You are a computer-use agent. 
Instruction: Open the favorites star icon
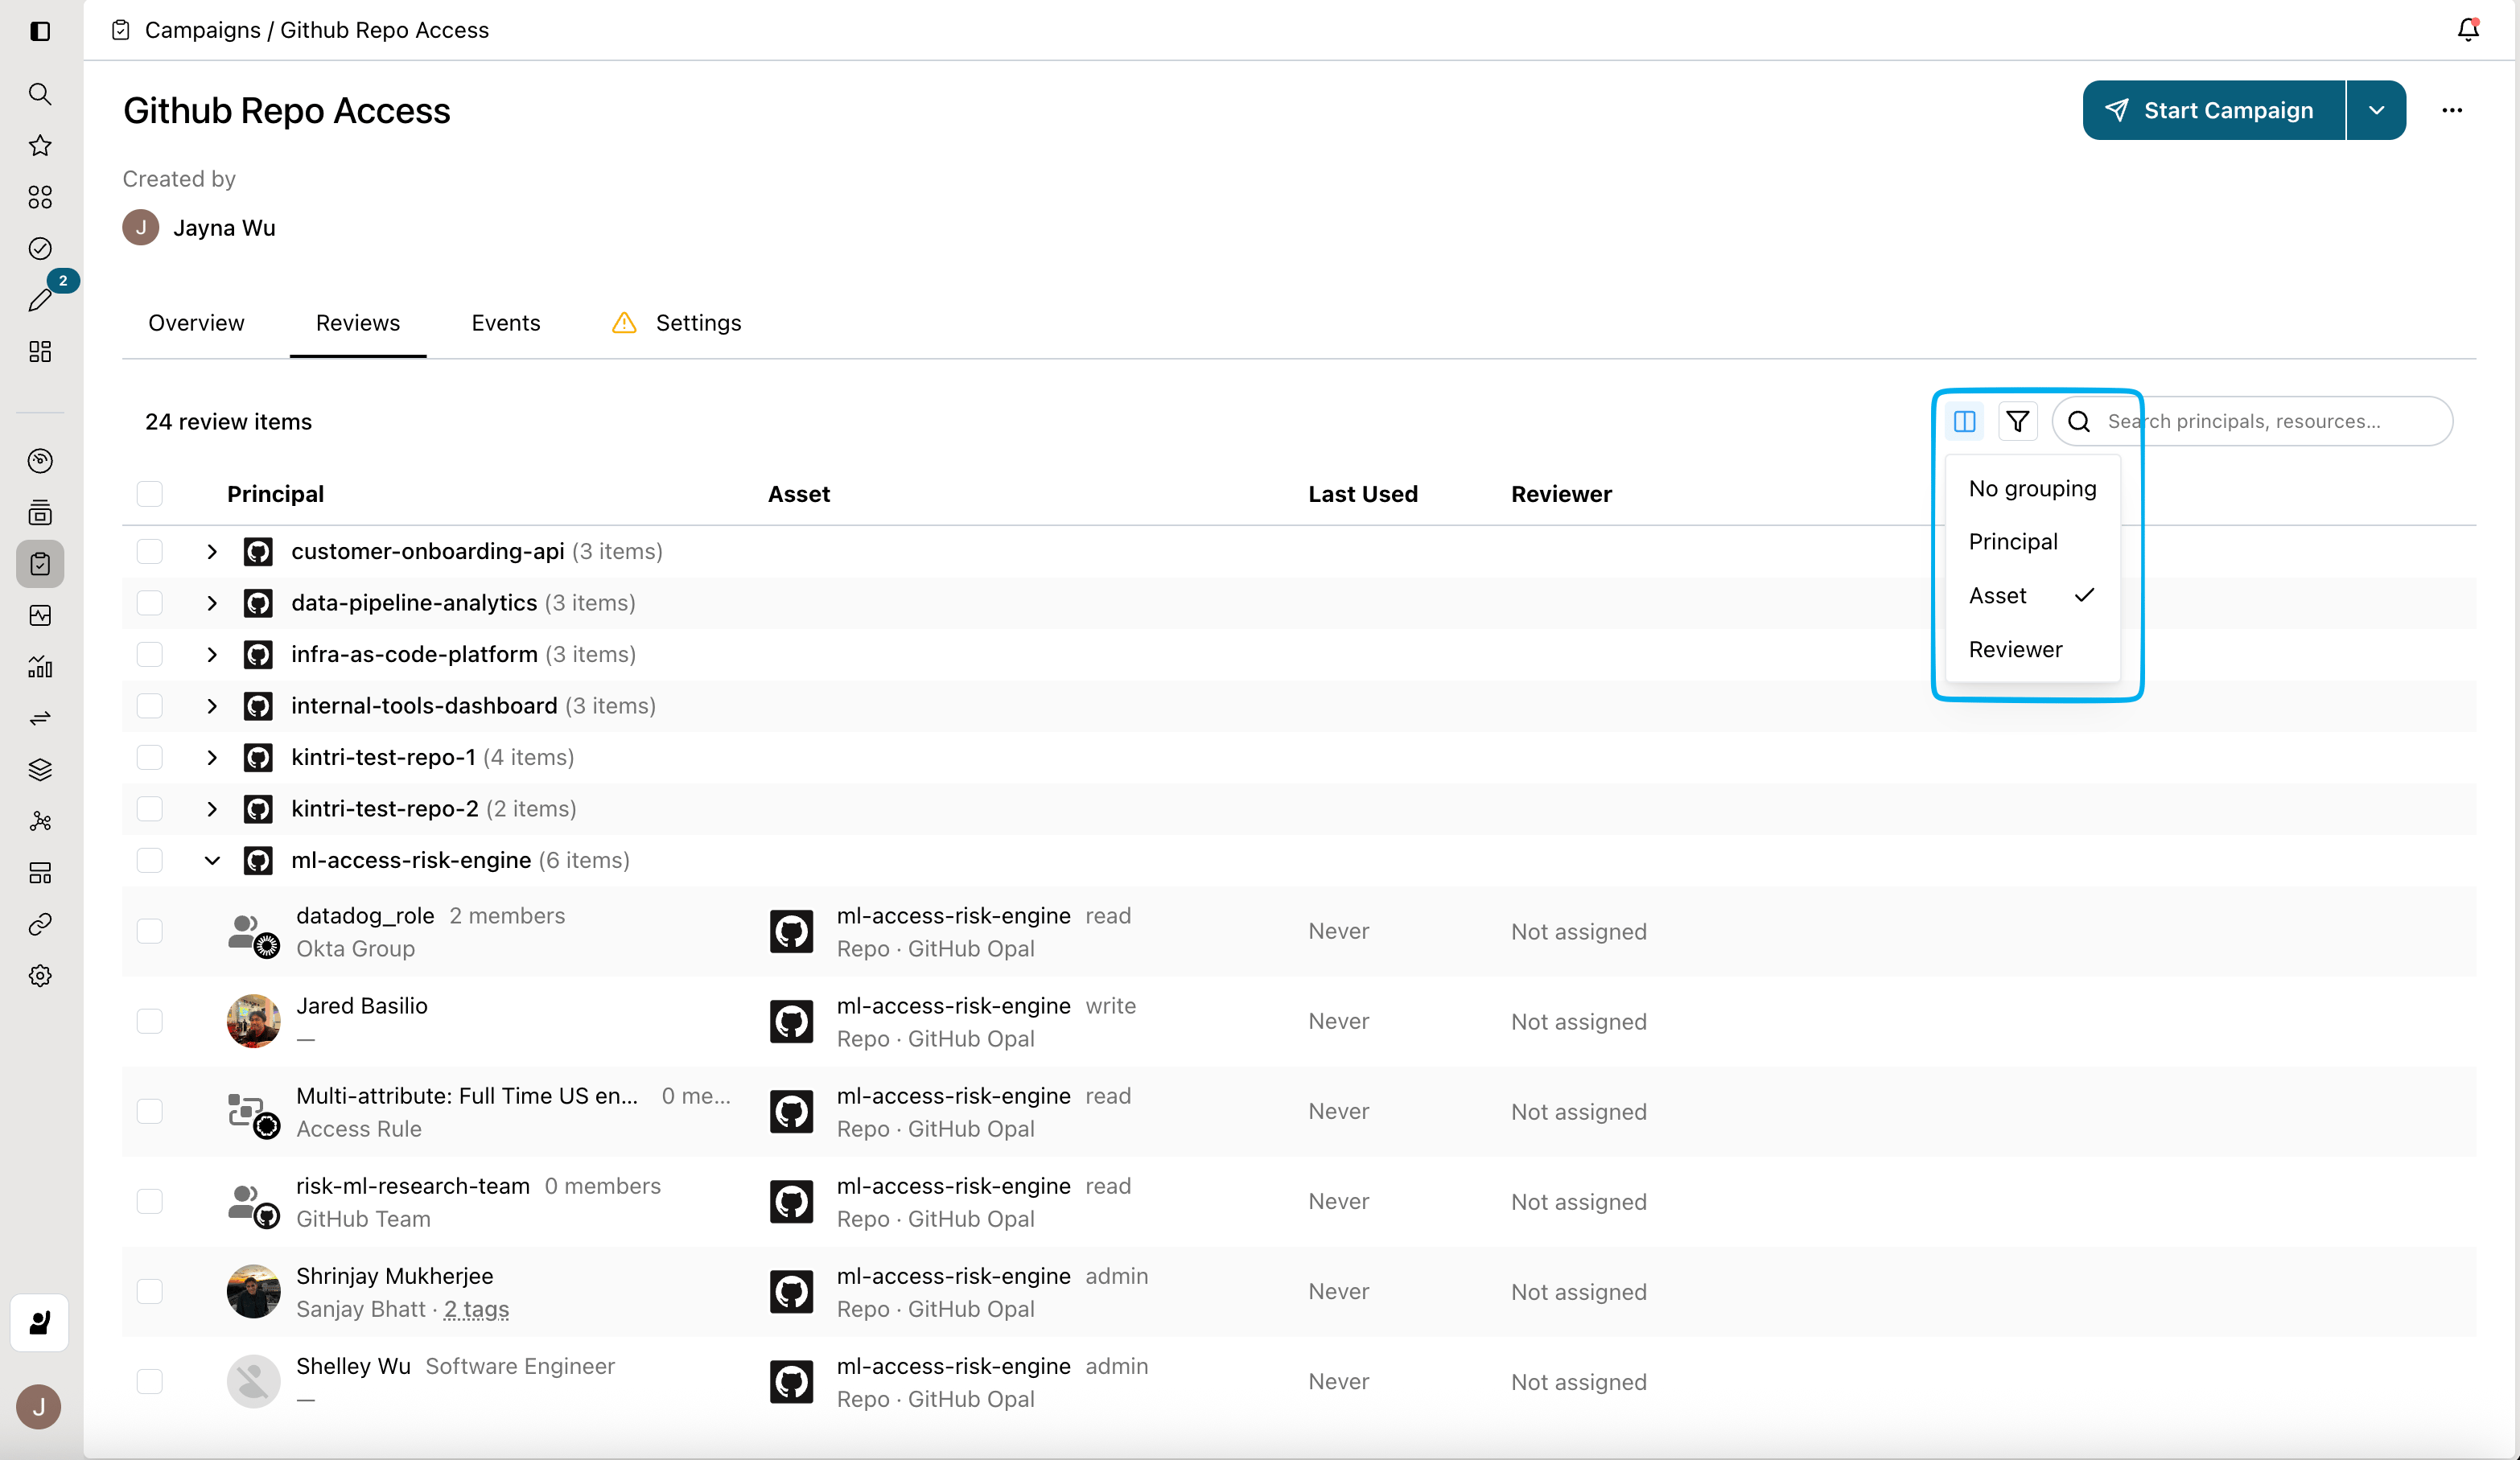(40, 146)
